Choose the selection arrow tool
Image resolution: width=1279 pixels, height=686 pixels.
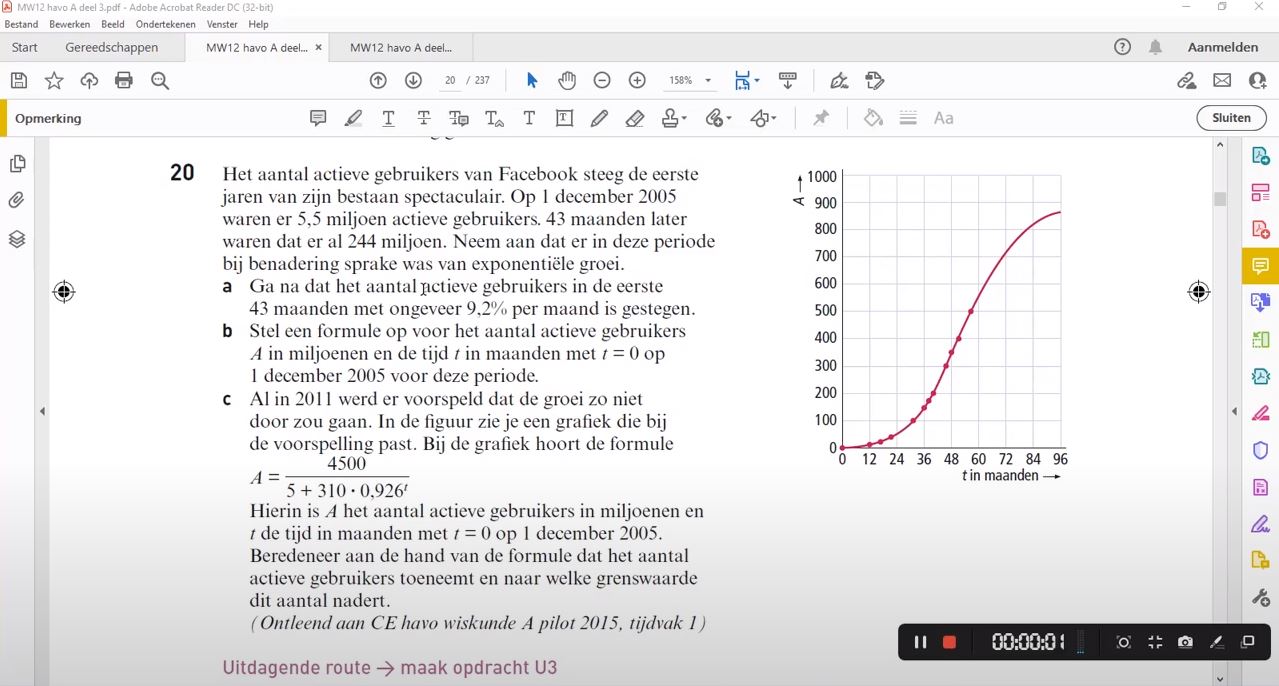pos(532,81)
